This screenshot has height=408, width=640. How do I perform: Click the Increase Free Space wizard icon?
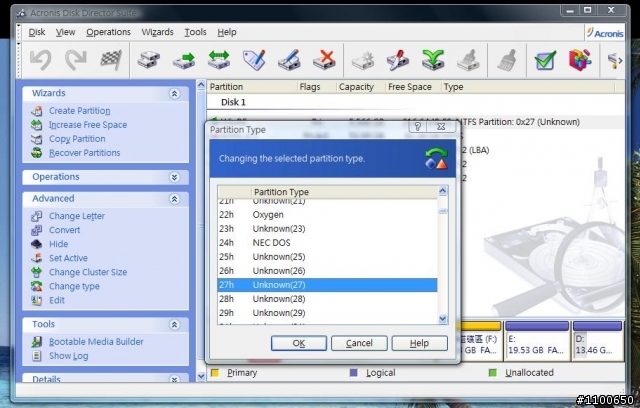pyautogui.click(x=37, y=125)
